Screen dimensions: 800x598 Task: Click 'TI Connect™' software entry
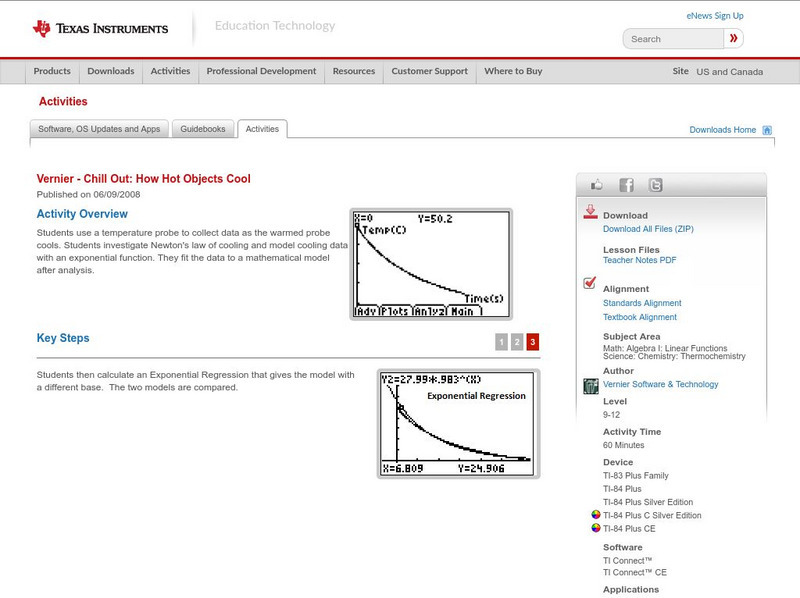(628, 561)
